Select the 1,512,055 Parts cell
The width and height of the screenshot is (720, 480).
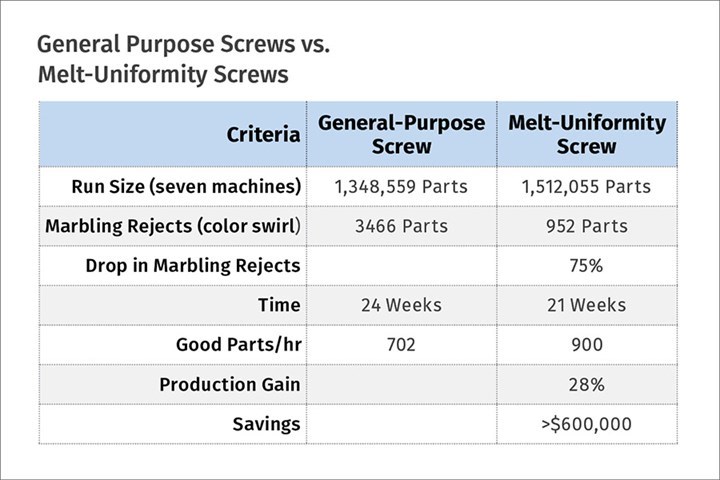click(586, 186)
